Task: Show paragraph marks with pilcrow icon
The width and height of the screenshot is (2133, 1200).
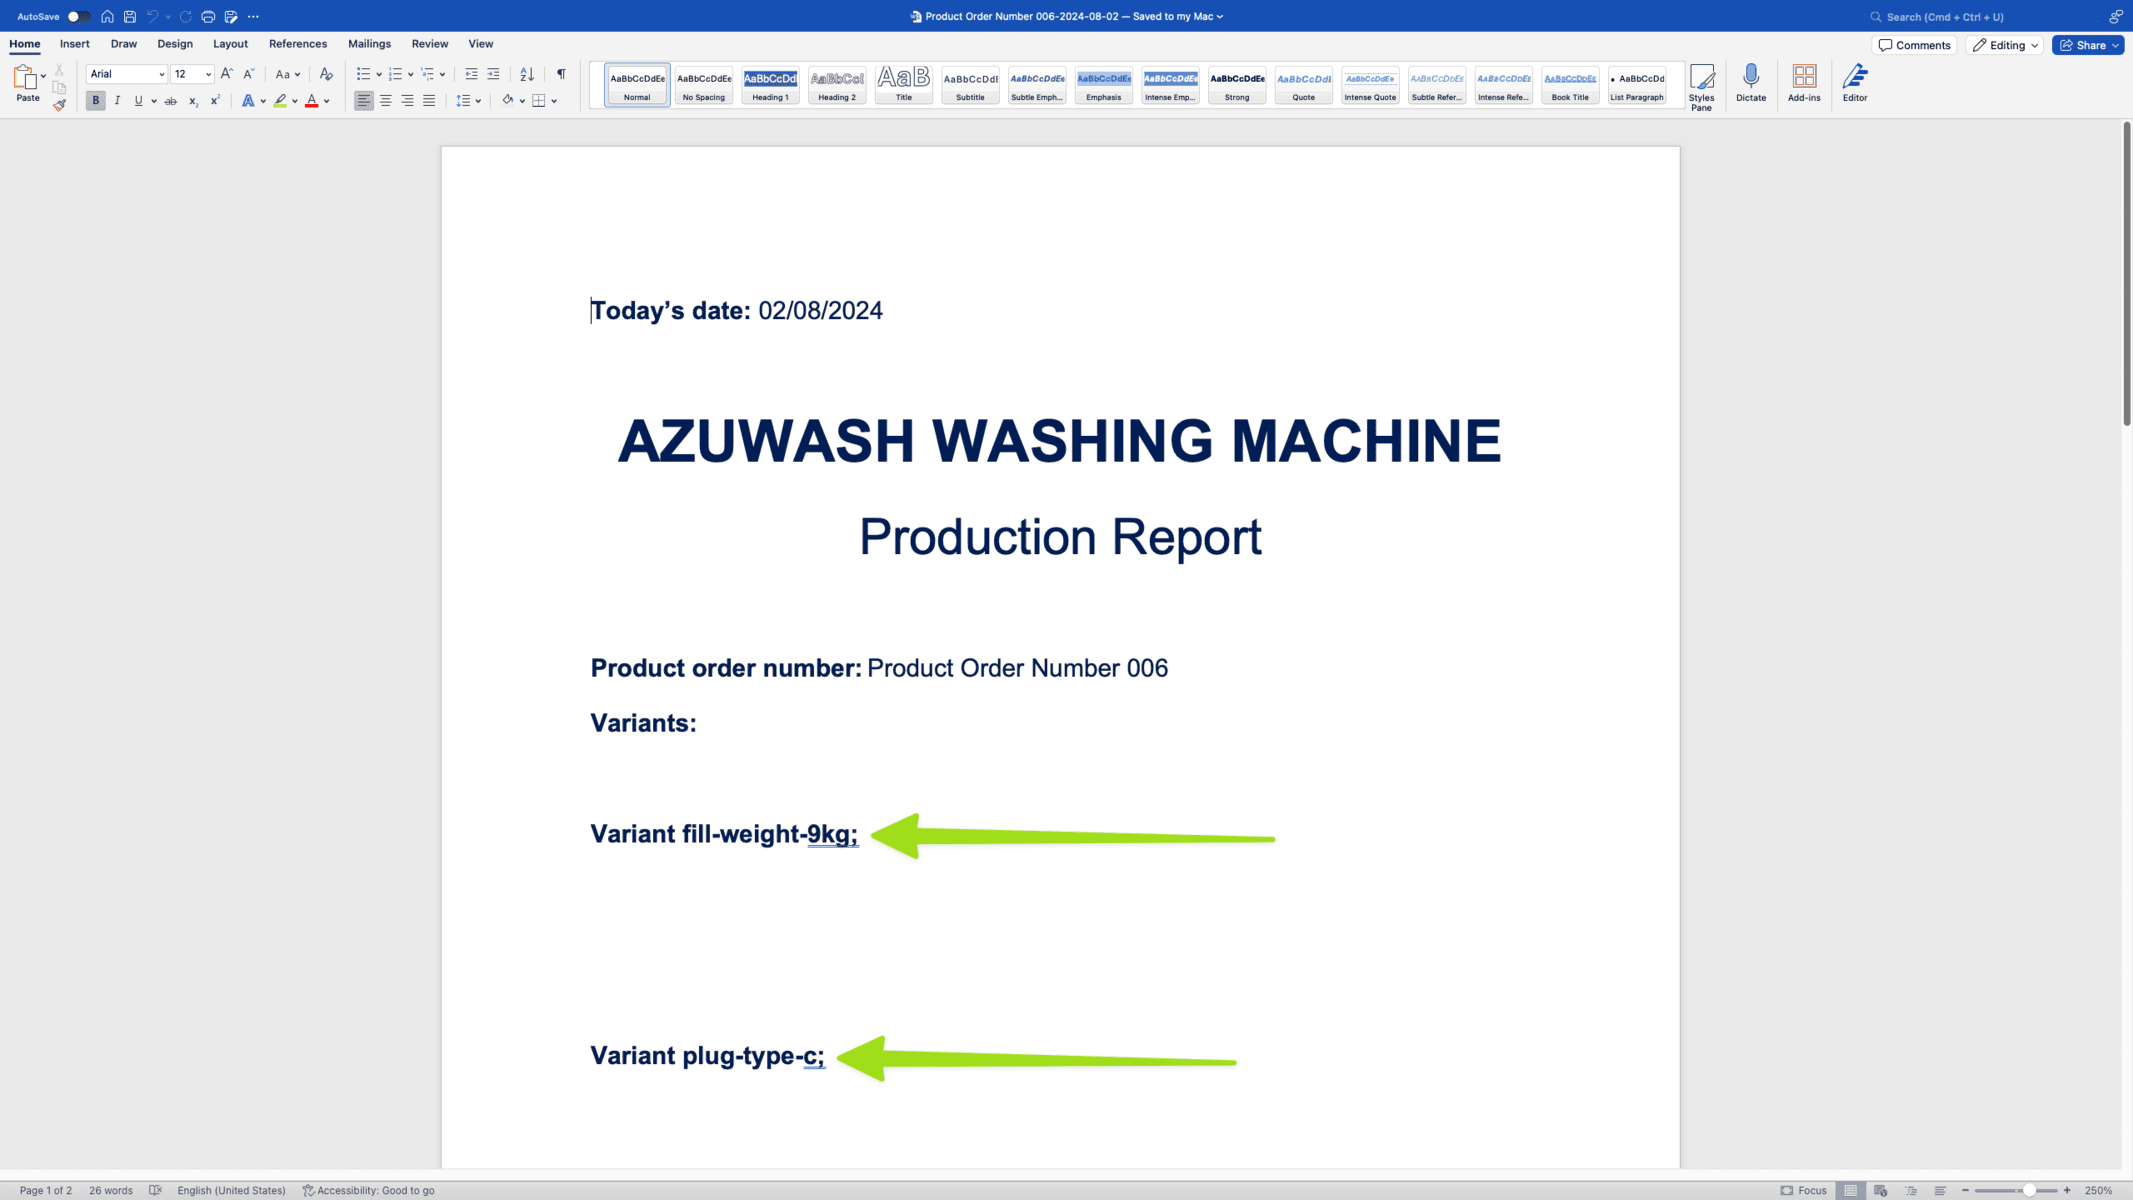Action: tap(561, 74)
